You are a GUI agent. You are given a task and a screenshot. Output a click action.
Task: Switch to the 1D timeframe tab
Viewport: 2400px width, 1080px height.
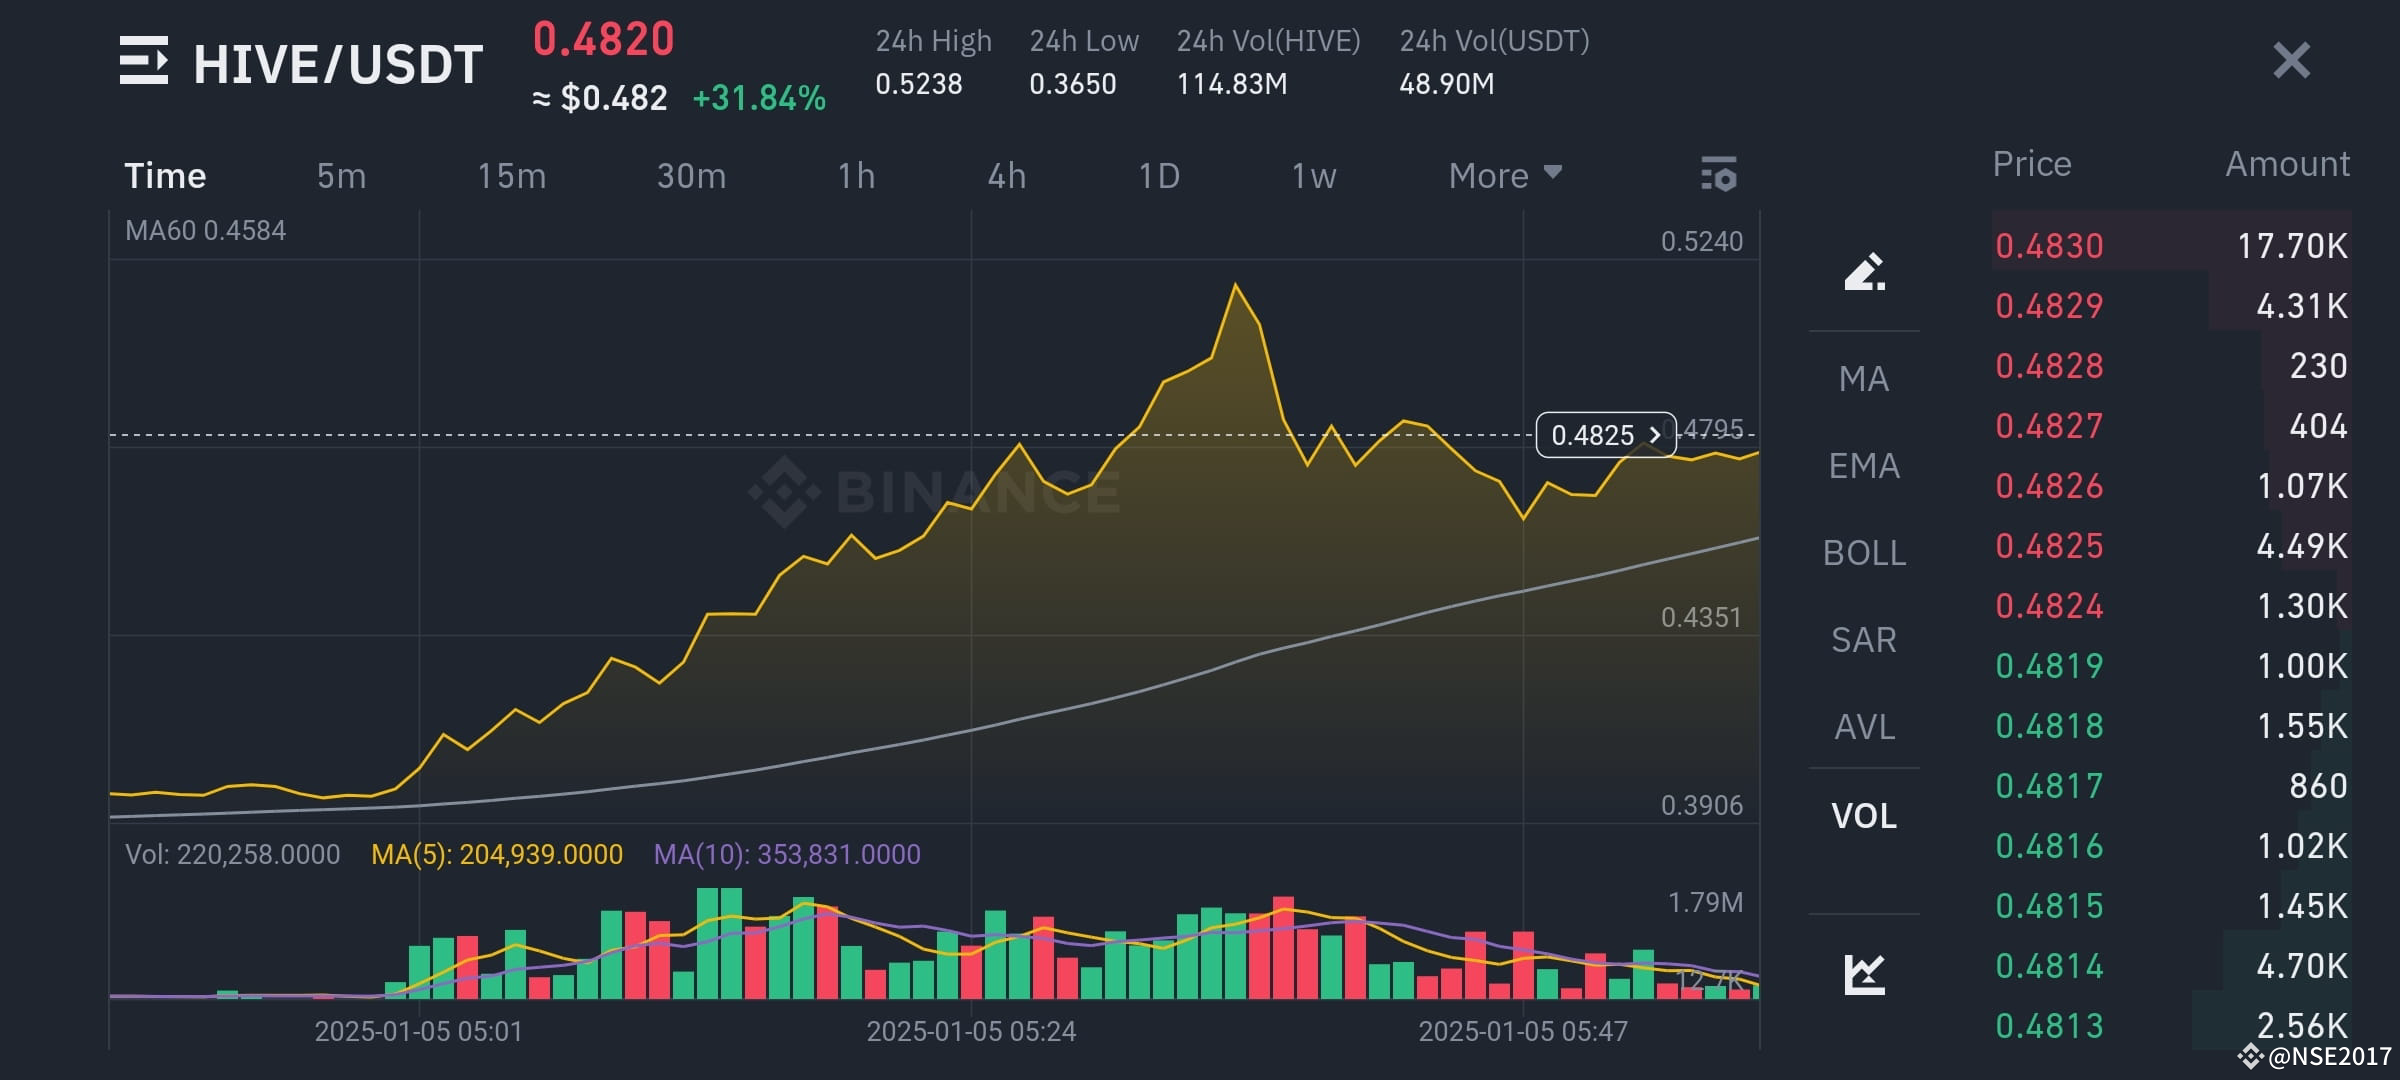(x=1160, y=175)
